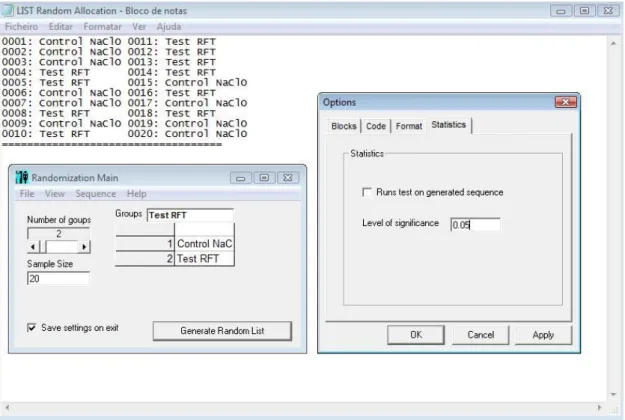
Task: Click group number 1 cell
Action: pyautogui.click(x=145, y=243)
